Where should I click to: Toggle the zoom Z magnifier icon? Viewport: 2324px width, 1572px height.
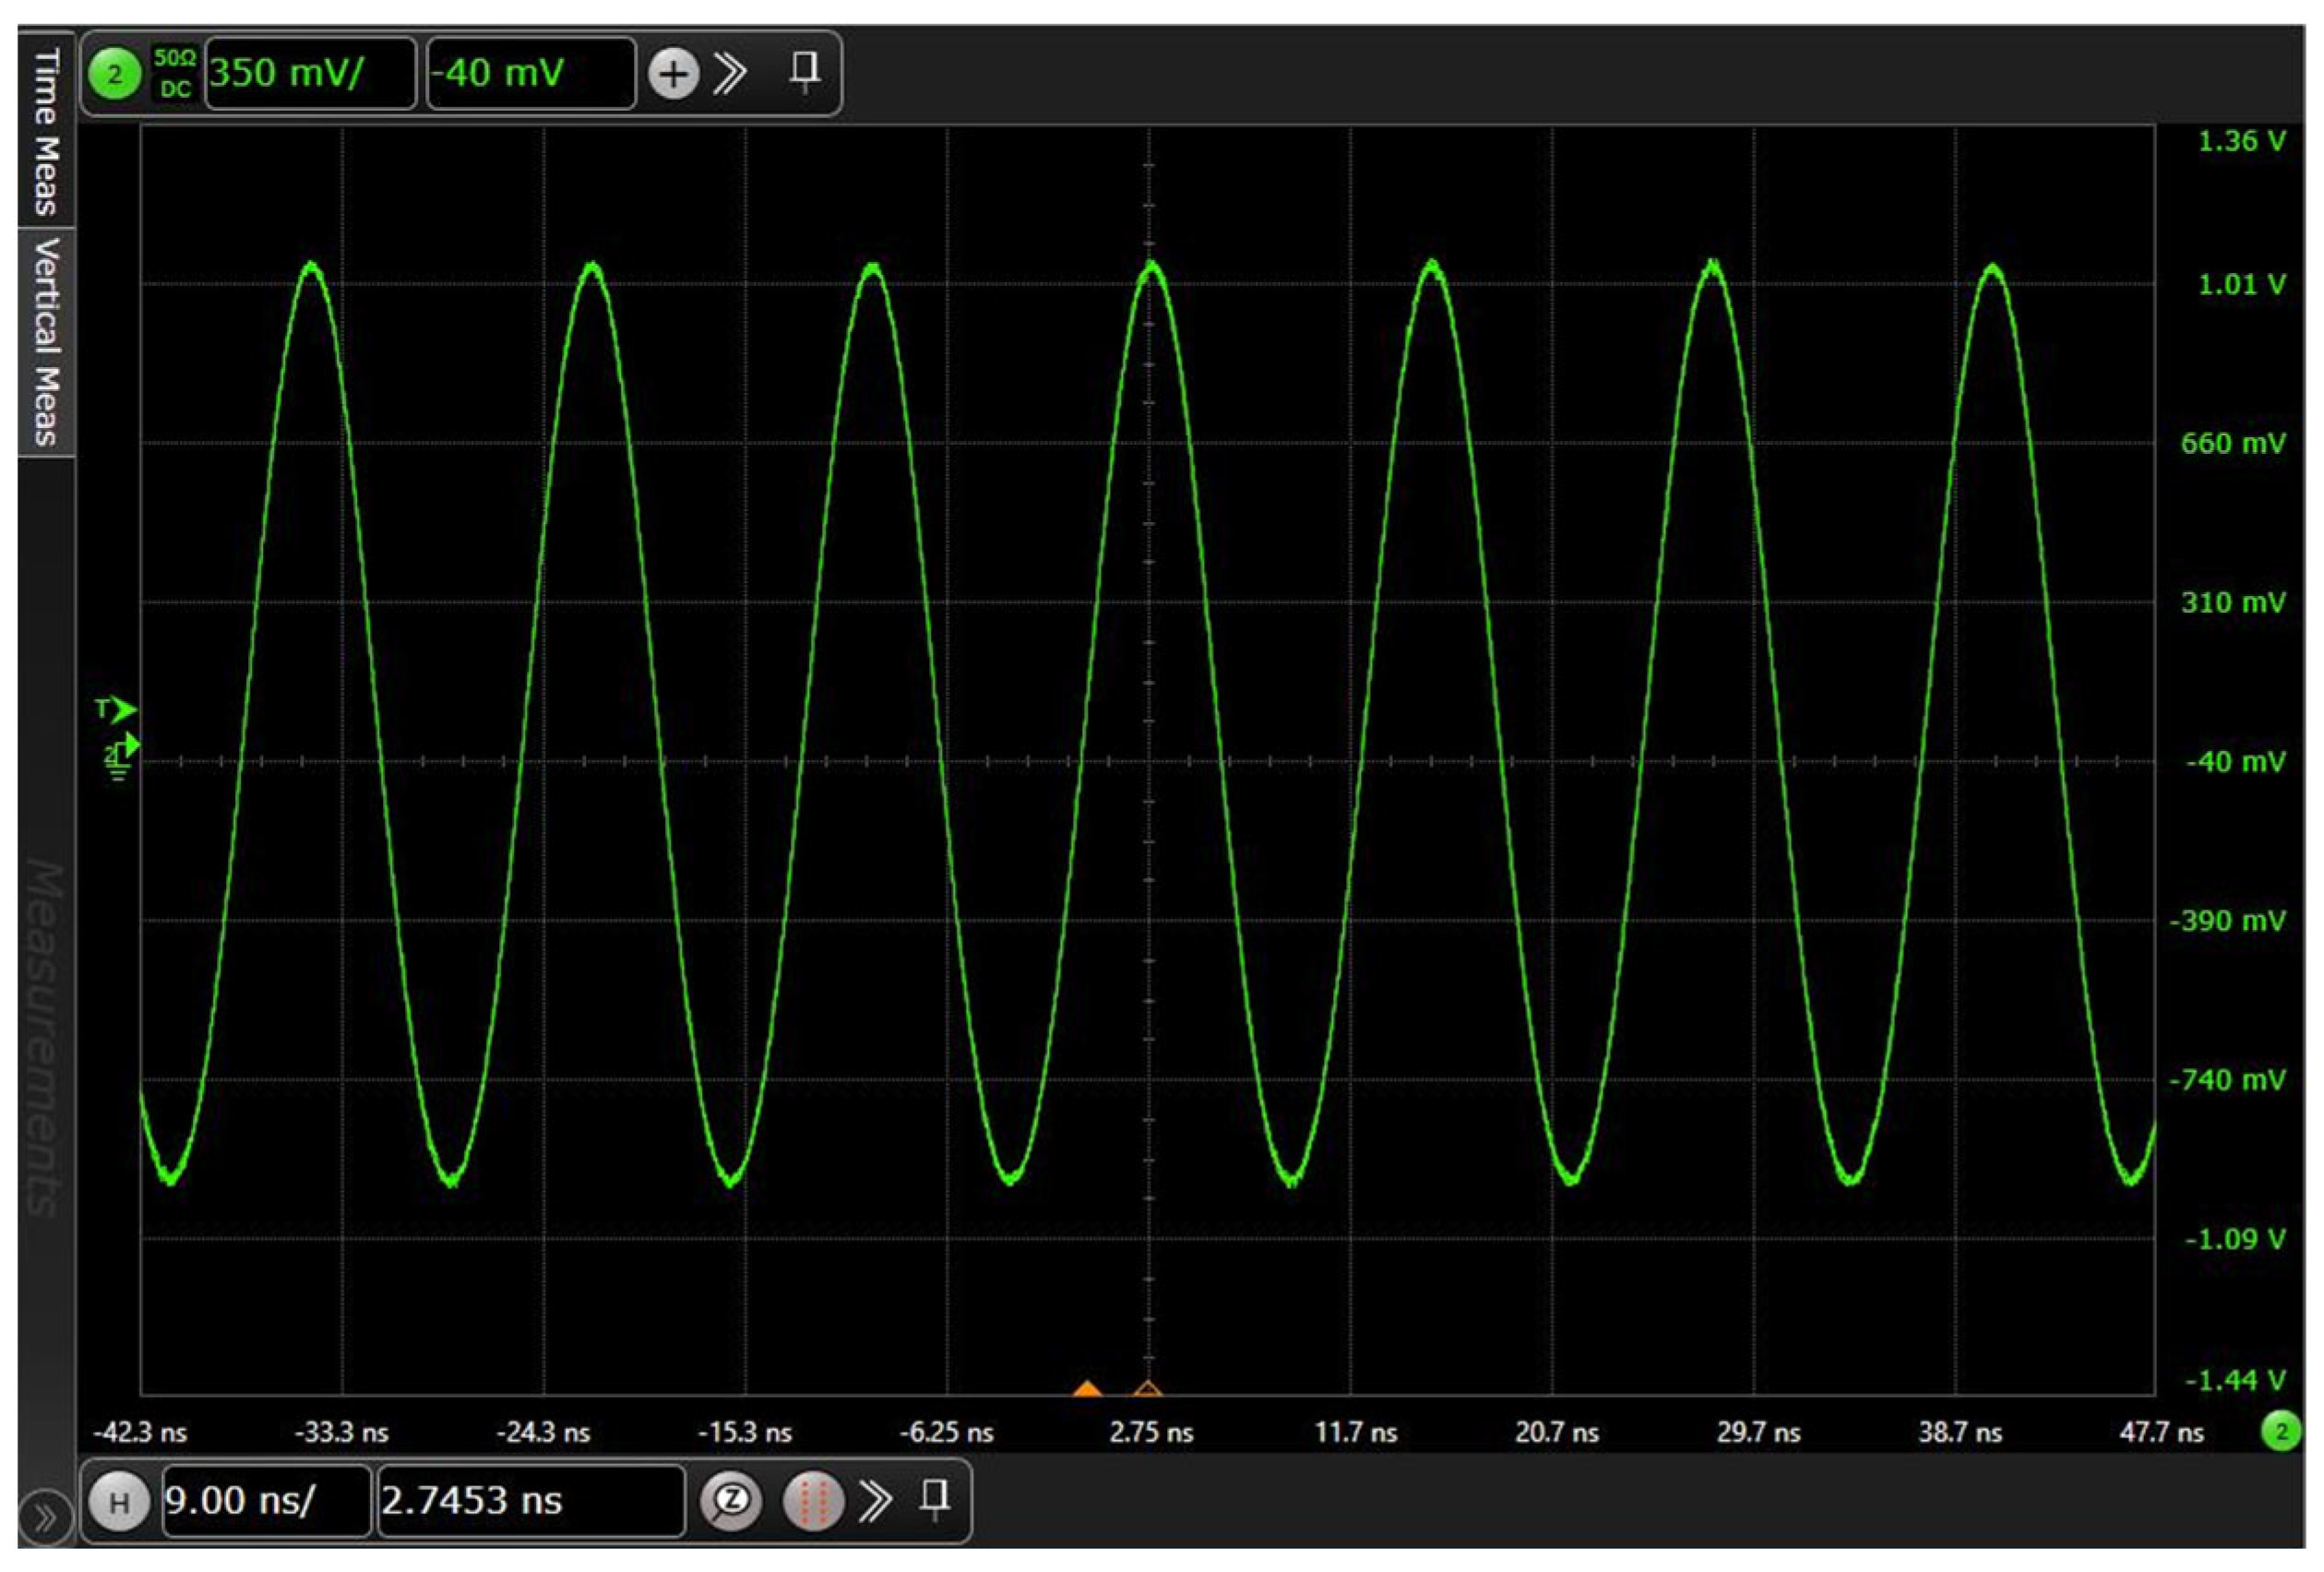click(731, 1500)
